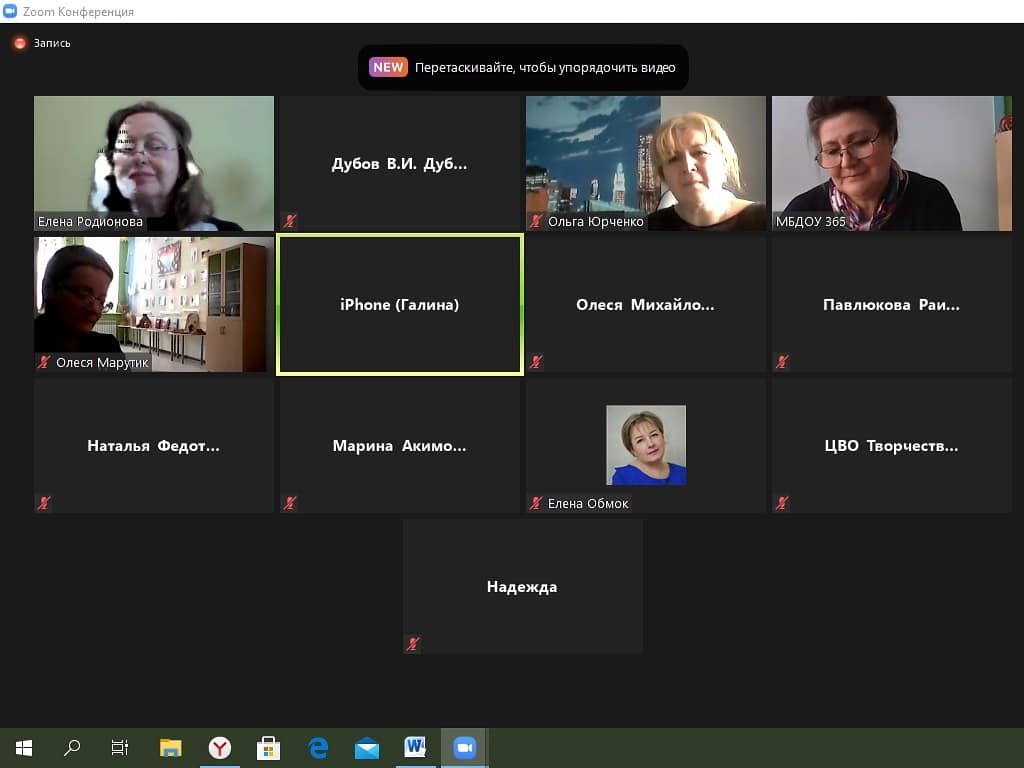The image size is (1024, 768).
Task: Open File Explorer from the taskbar
Action: click(170, 748)
